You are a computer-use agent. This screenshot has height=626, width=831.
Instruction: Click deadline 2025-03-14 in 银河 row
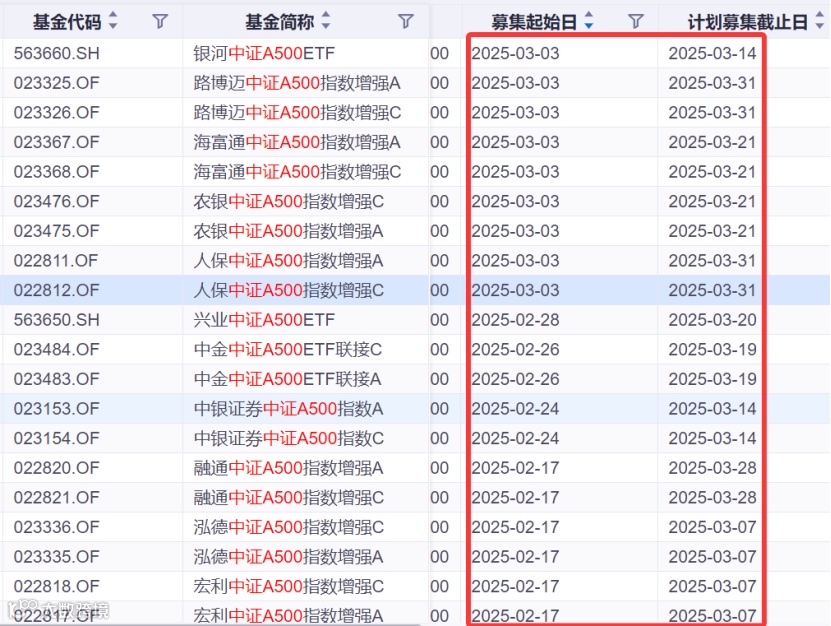[712, 54]
